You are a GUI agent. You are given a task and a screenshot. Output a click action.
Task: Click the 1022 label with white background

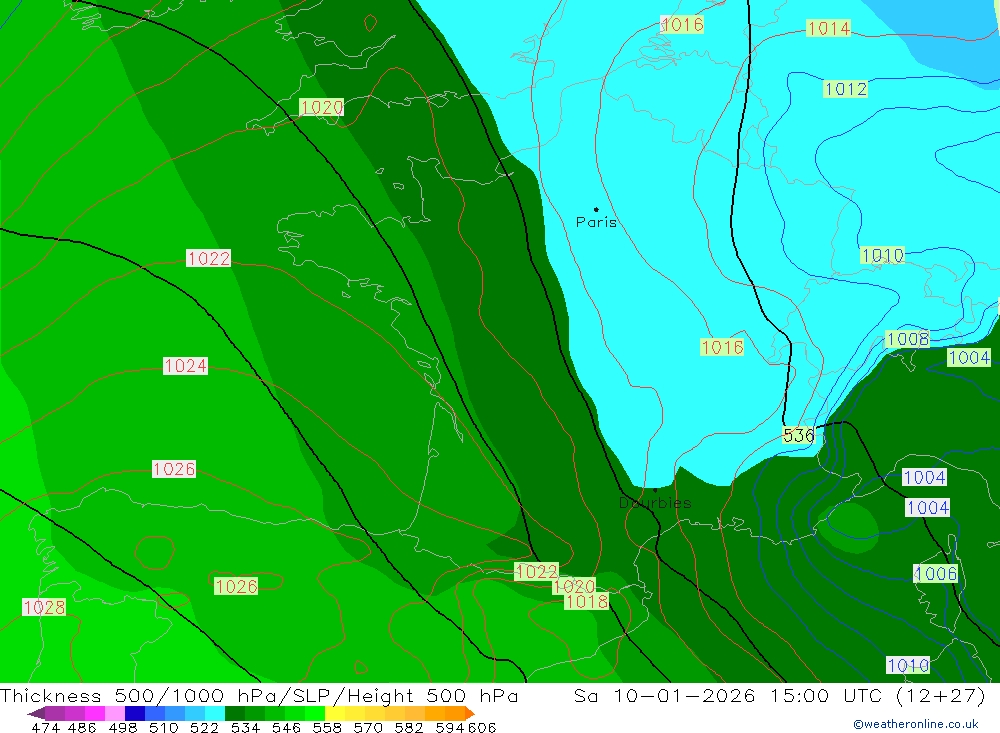(x=209, y=258)
